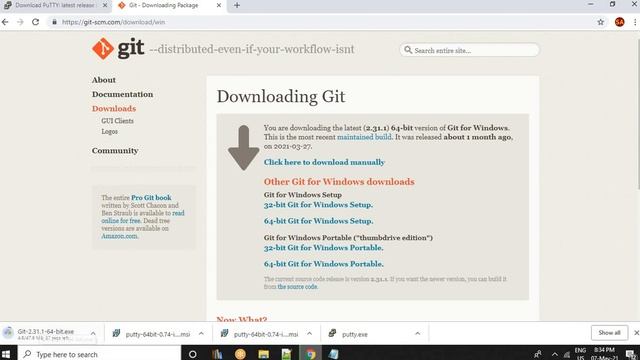Click here to download manually link
Viewport: 640px width, 360px height.
tap(324, 162)
